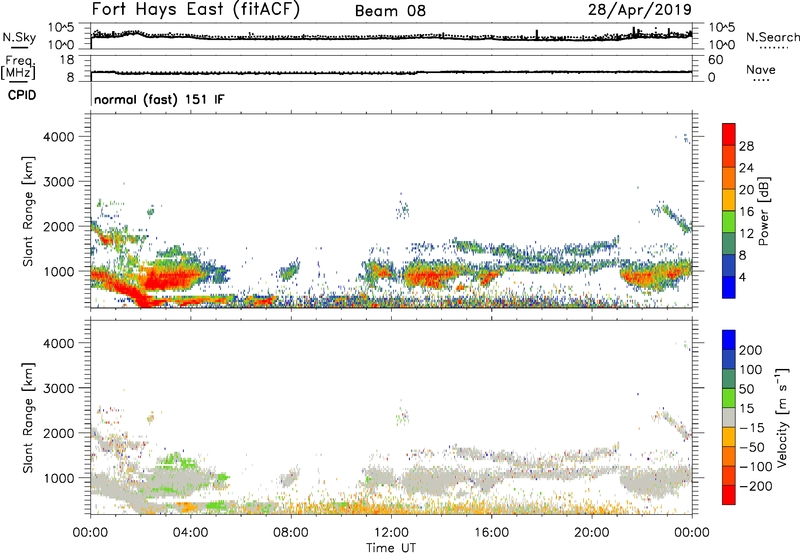Click the "normal (fast) 151 IF" text

(159, 99)
